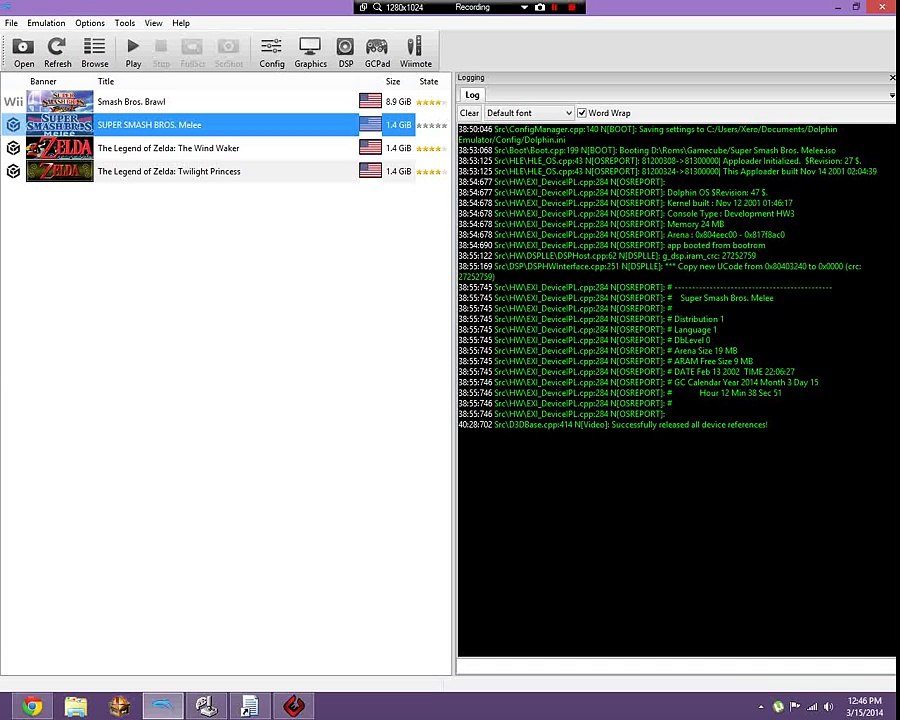Close the Logging panel

click(x=892, y=78)
